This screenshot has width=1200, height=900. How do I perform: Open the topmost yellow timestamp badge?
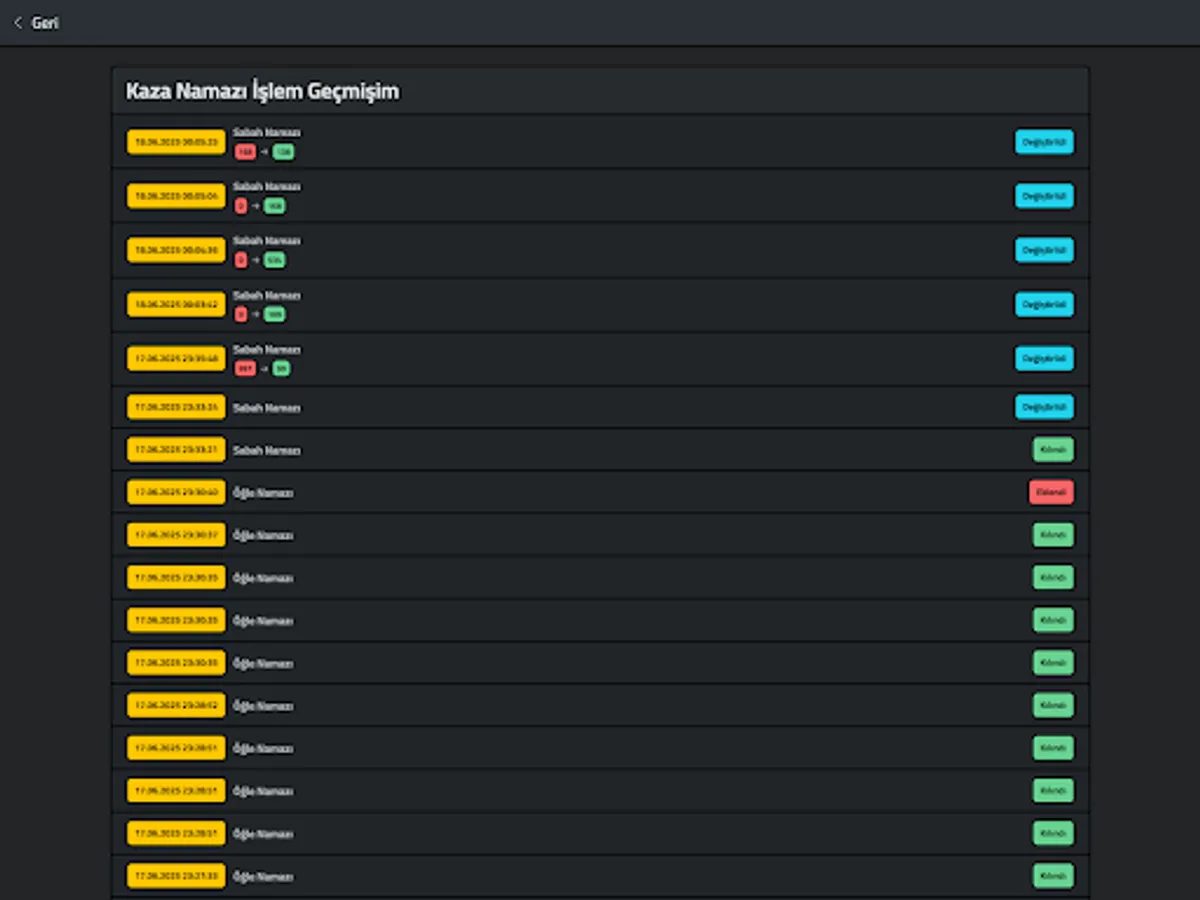[176, 142]
